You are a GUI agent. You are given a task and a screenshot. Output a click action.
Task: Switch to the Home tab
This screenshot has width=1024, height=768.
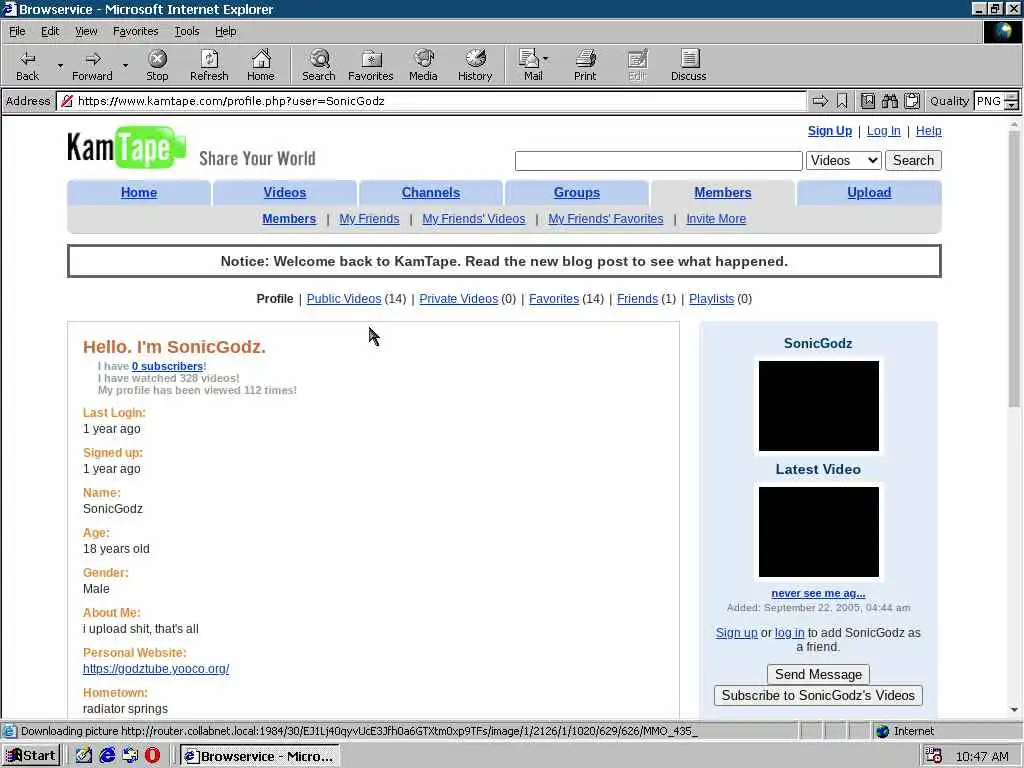(138, 193)
